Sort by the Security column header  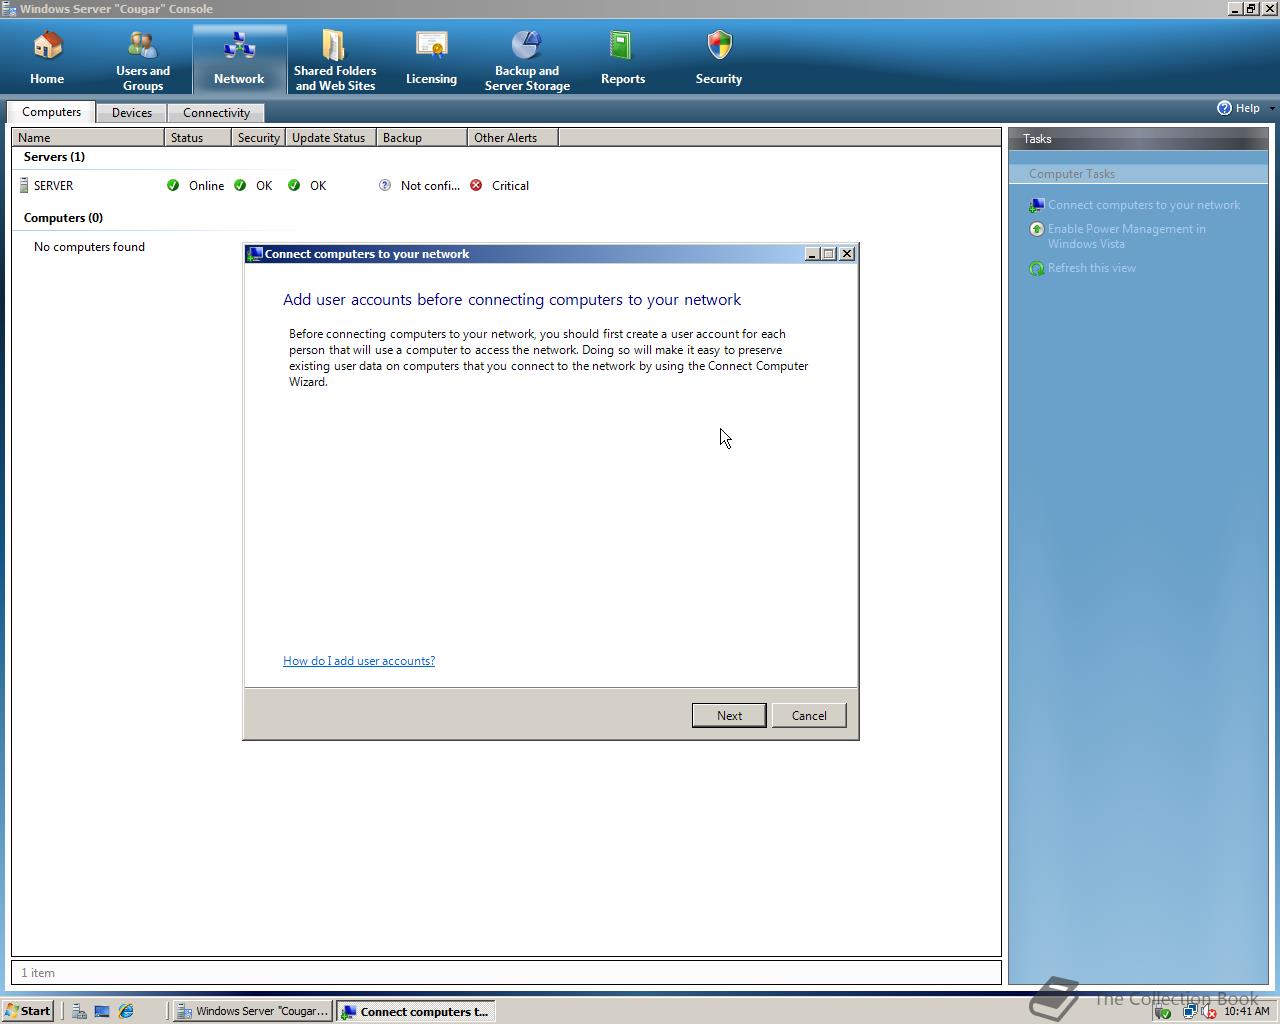click(x=258, y=138)
